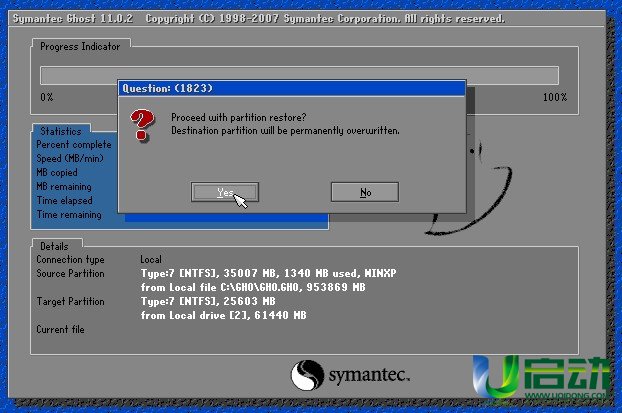Click the MB remaining label
The width and height of the screenshot is (622, 413).
[64, 186]
